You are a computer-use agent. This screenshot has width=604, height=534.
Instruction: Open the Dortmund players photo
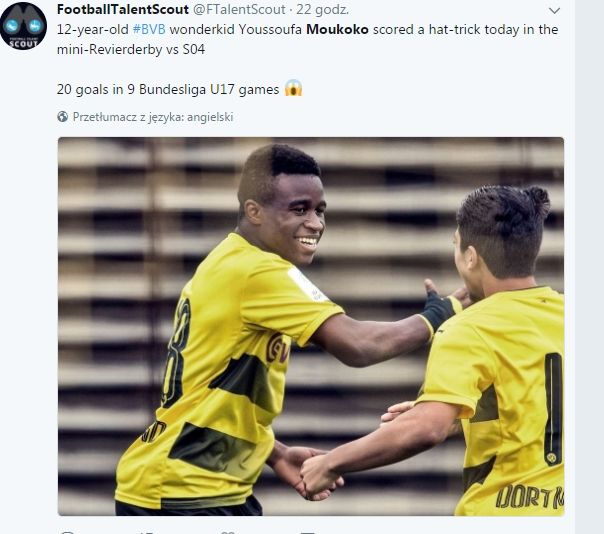click(311, 326)
